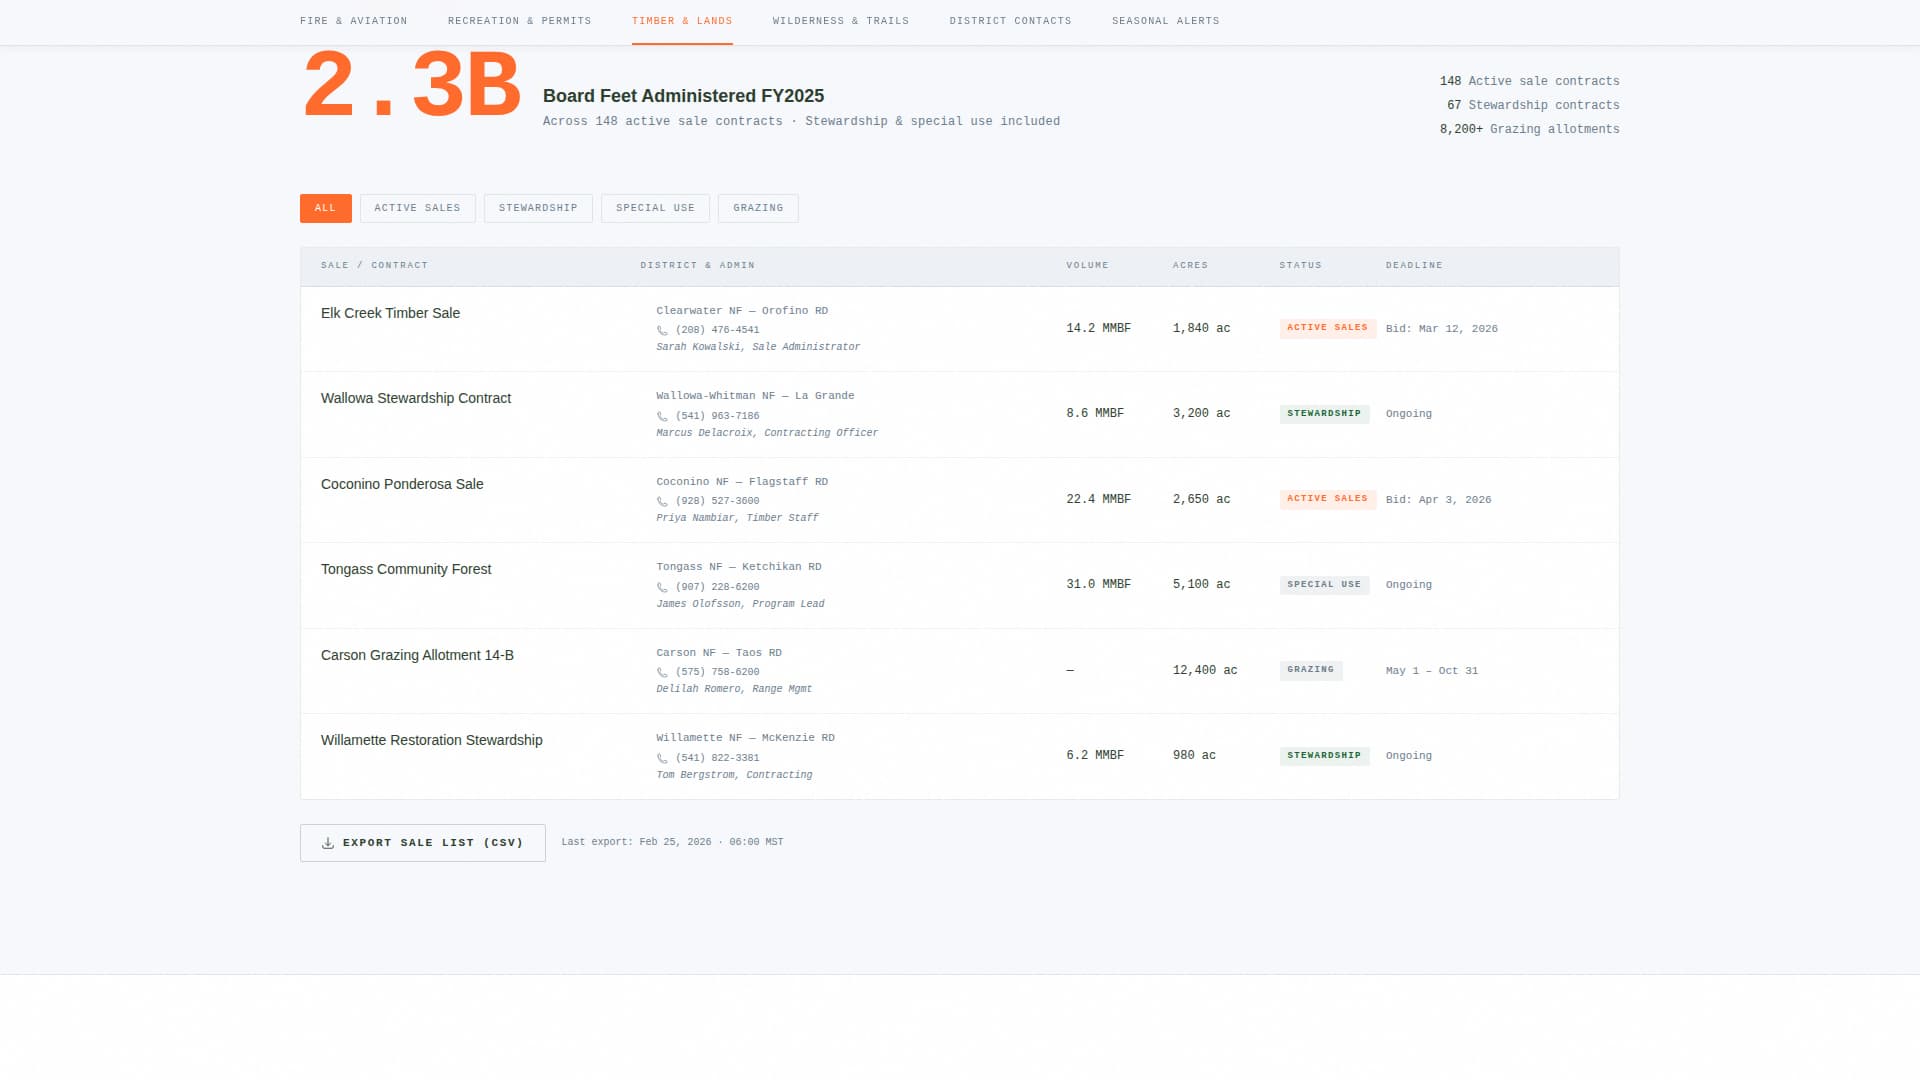This screenshot has width=1920, height=1080.
Task: Call the number (928) 527-3600
Action: (x=717, y=501)
